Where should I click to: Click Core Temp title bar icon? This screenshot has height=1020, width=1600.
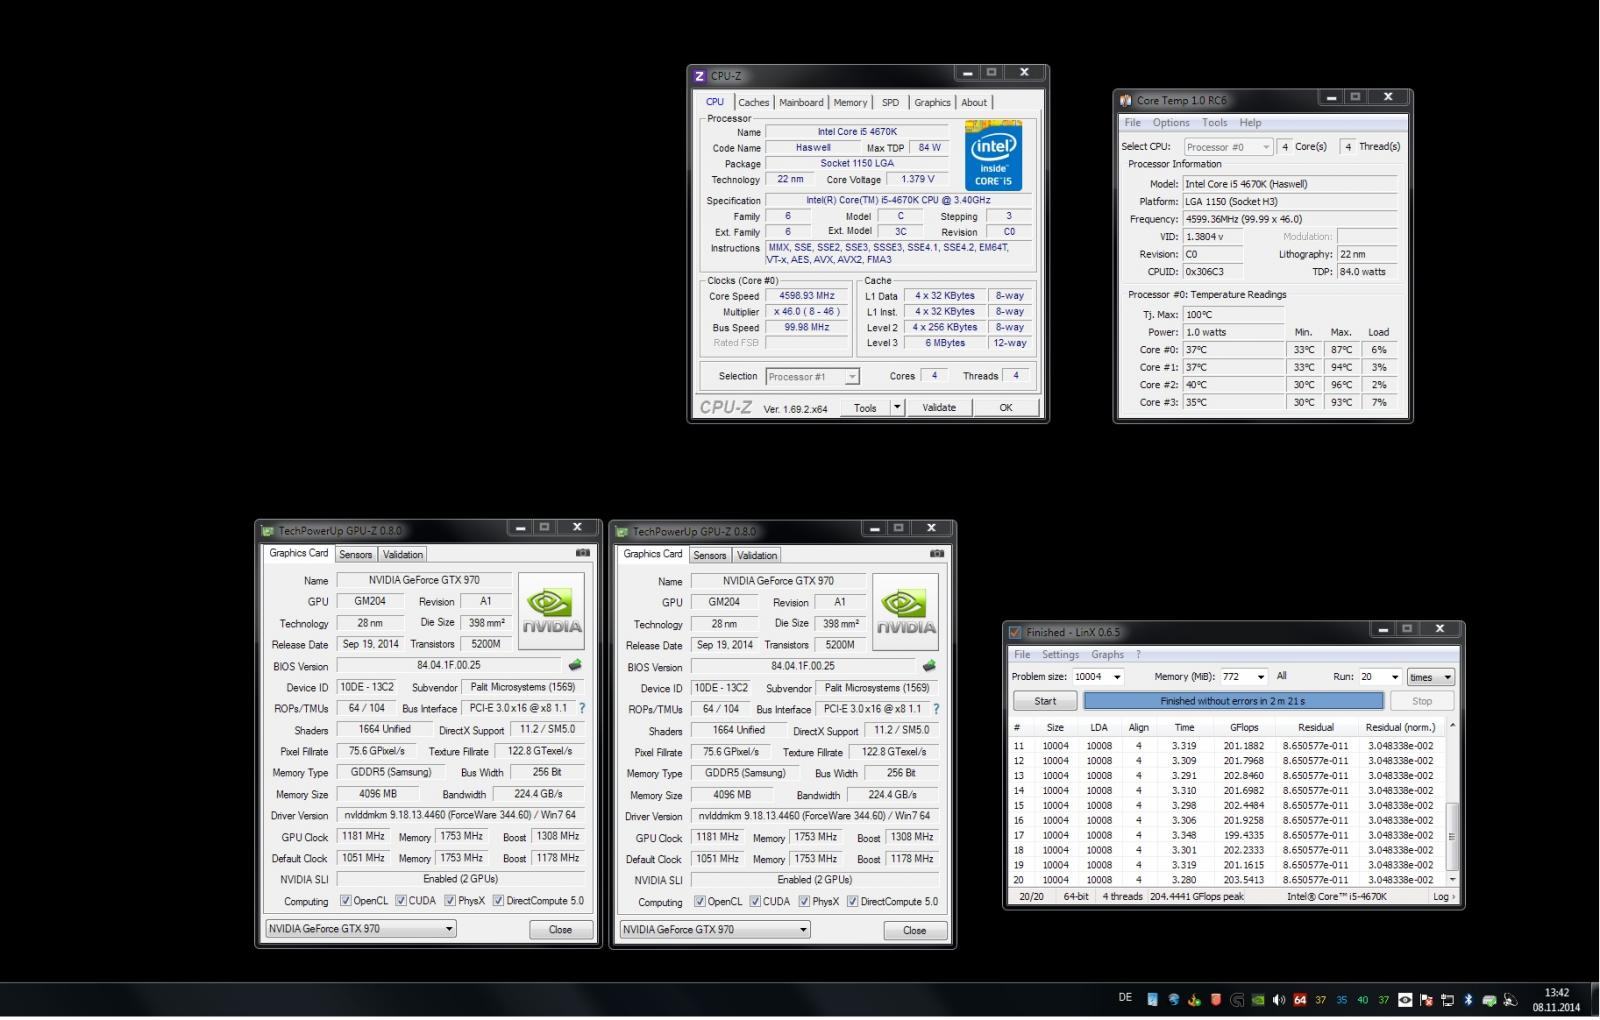[x=1126, y=100]
